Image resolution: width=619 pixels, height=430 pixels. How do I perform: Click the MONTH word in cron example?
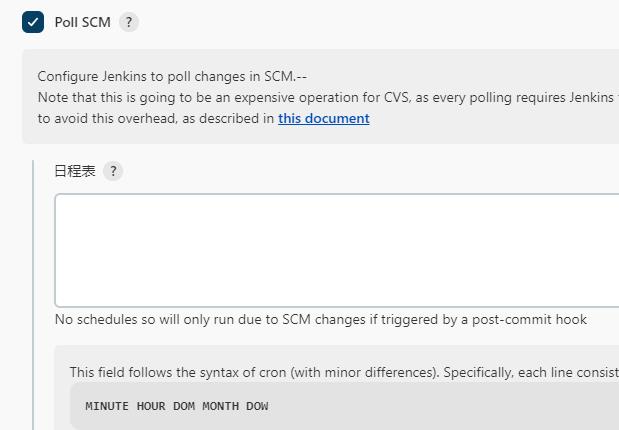[x=220, y=406]
